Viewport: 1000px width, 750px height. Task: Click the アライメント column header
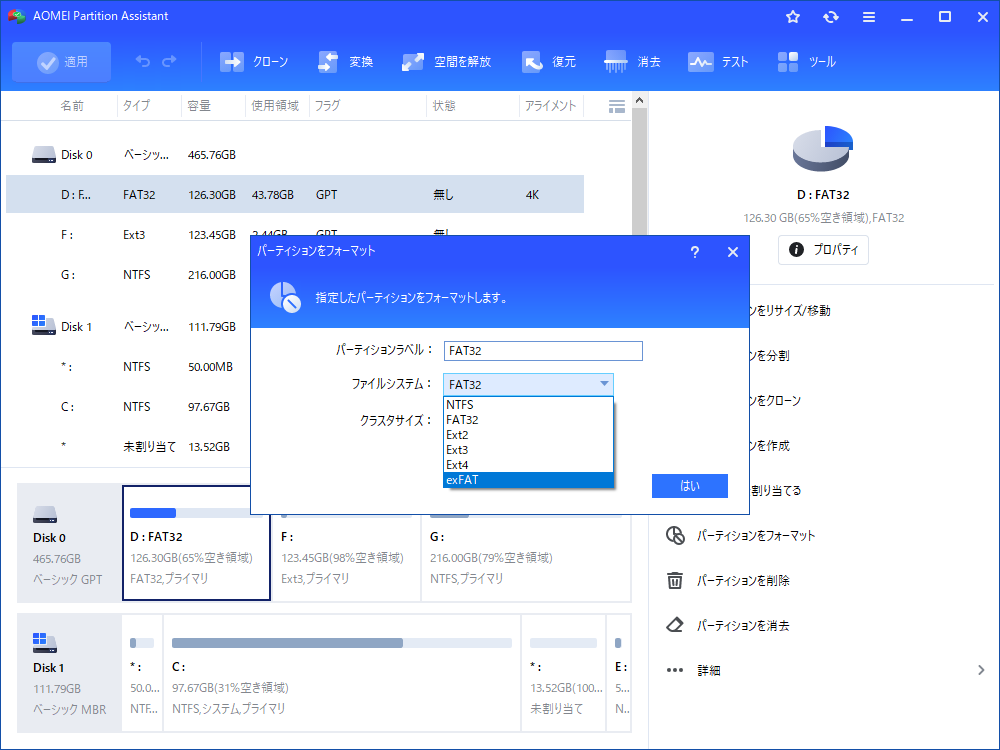(x=550, y=105)
